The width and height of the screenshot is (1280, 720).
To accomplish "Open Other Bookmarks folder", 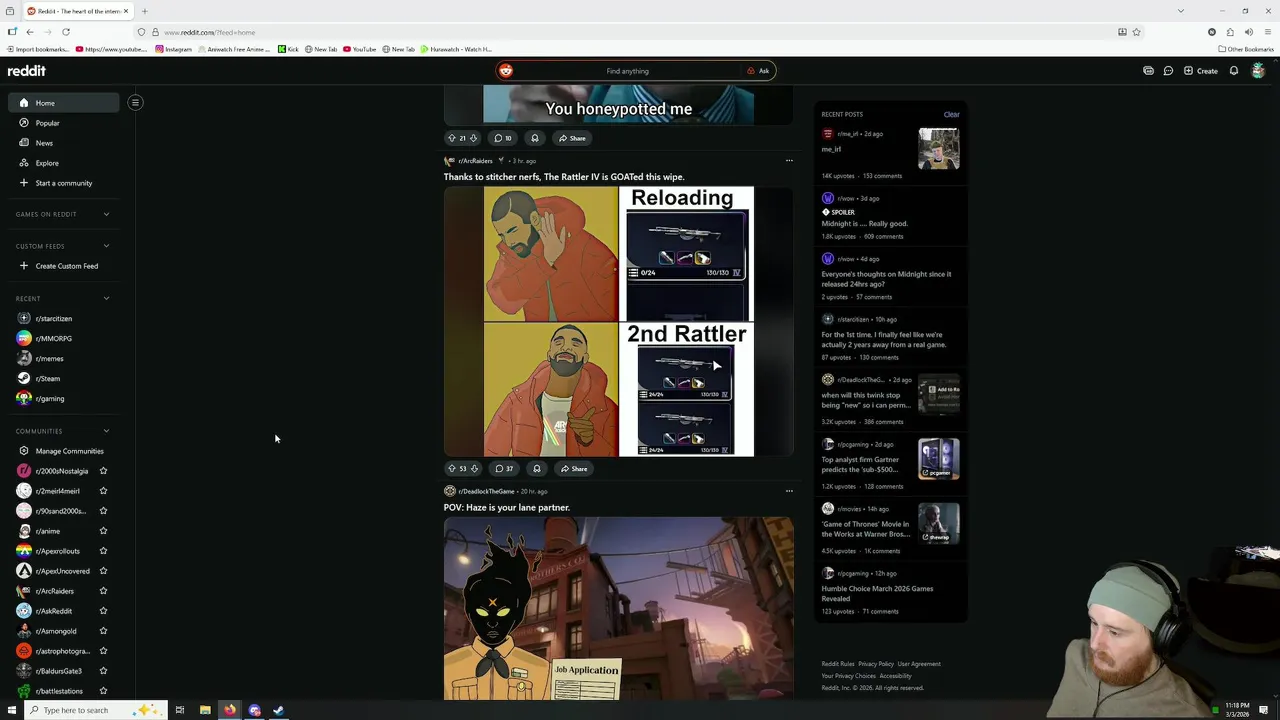I will [1246, 49].
